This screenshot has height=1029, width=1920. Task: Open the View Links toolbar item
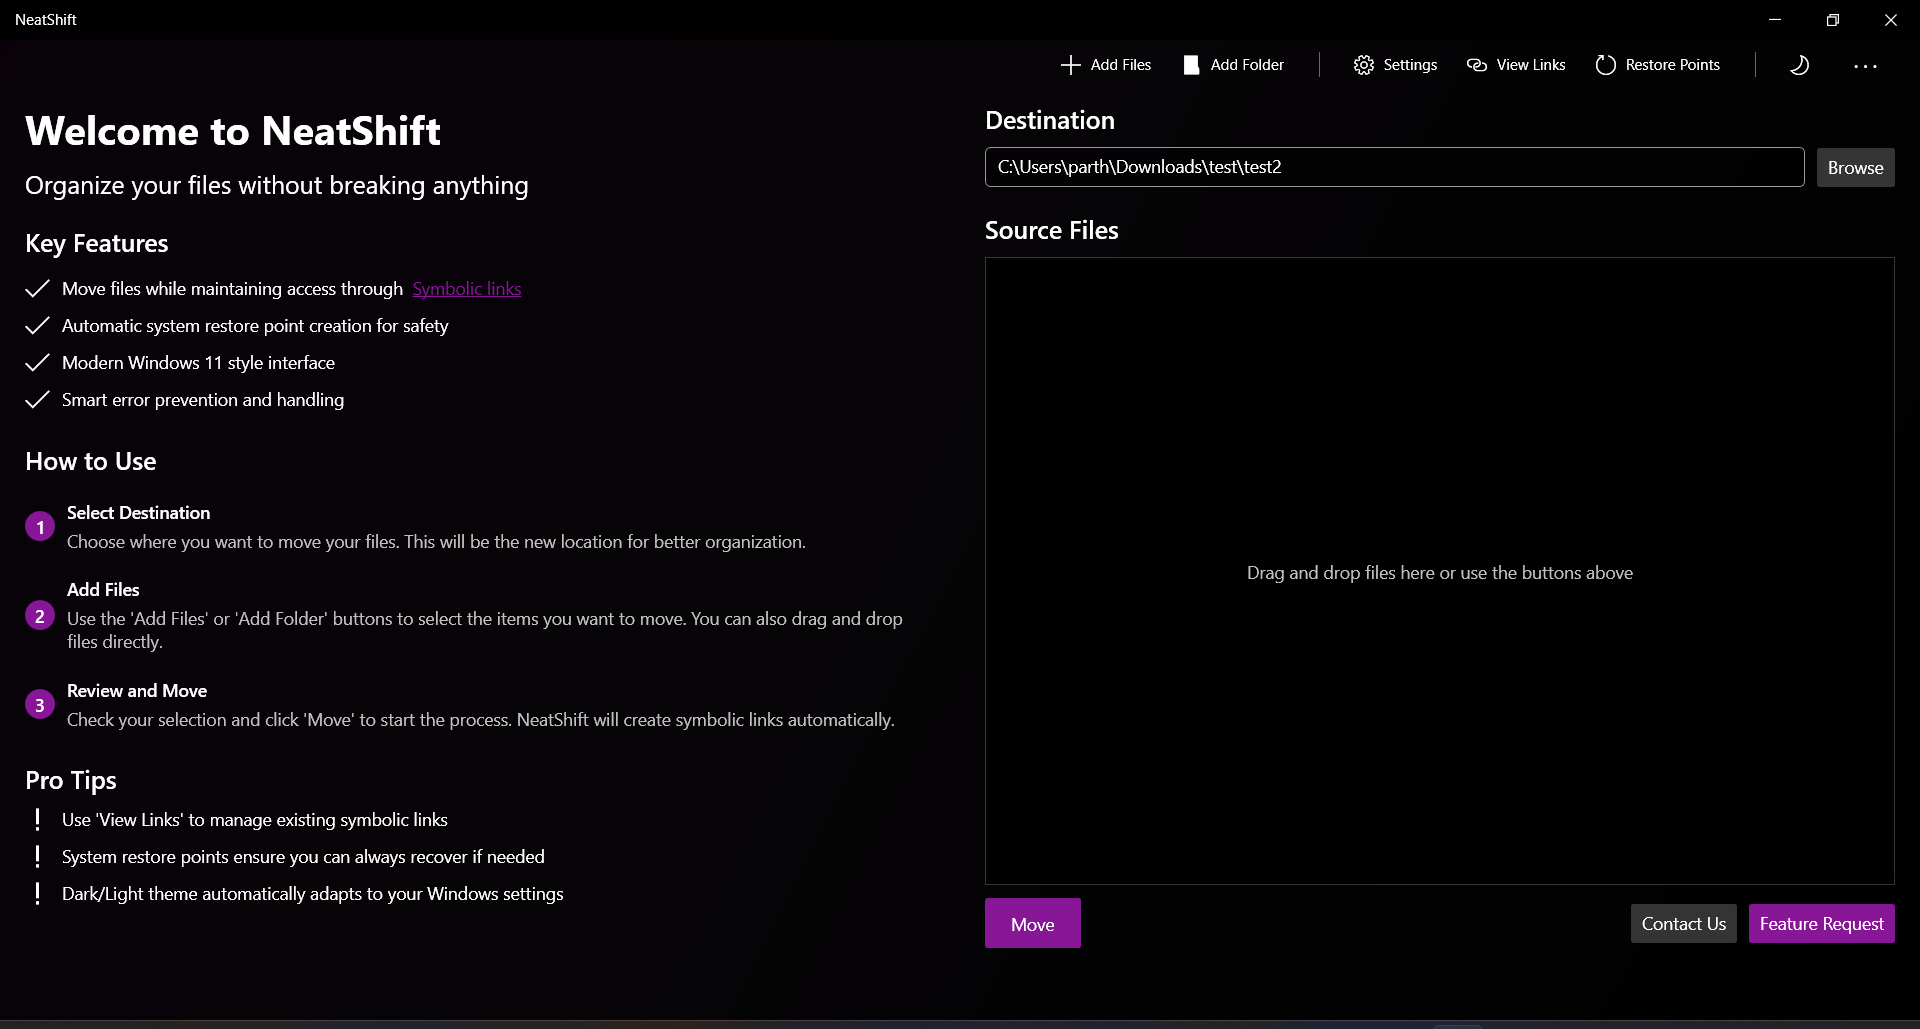click(1516, 65)
